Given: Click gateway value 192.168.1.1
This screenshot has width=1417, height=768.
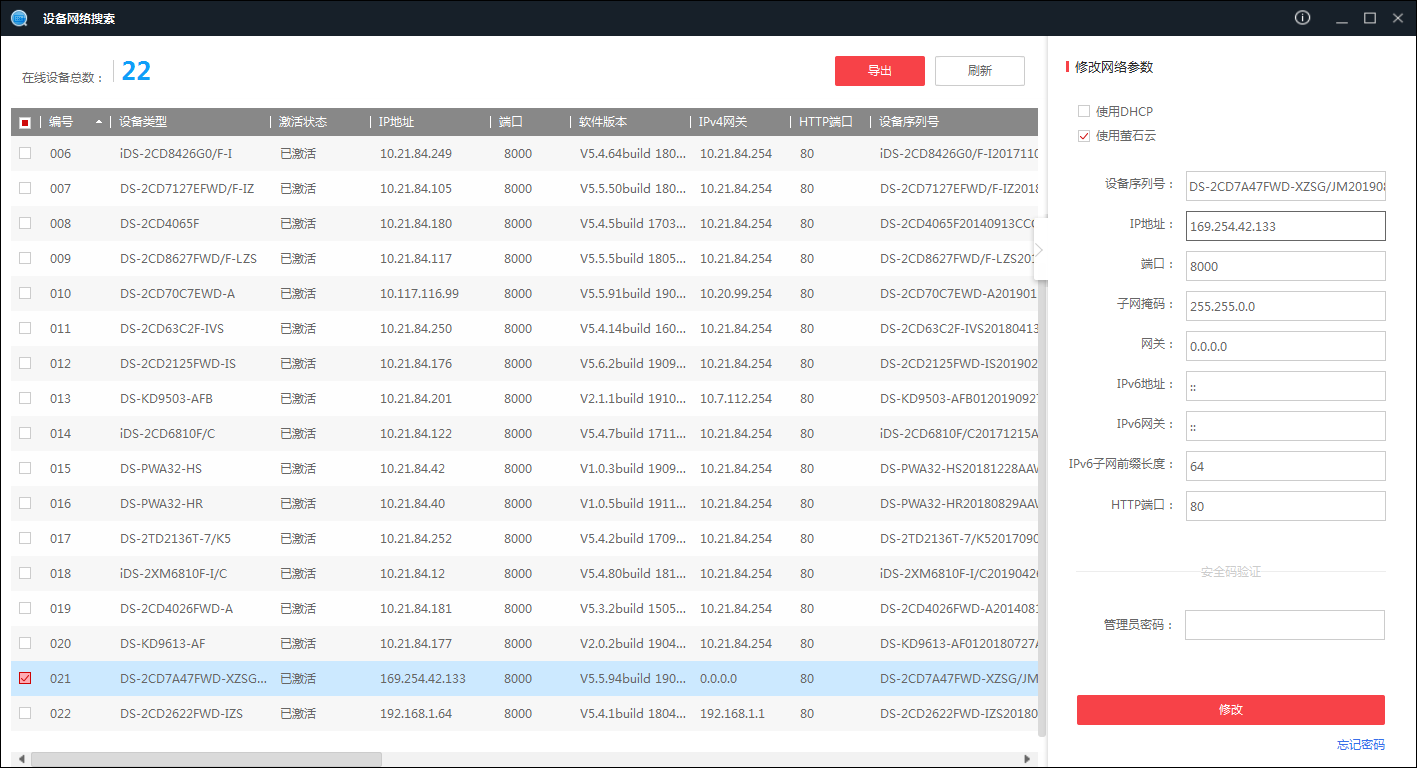Looking at the screenshot, I should 732,713.
